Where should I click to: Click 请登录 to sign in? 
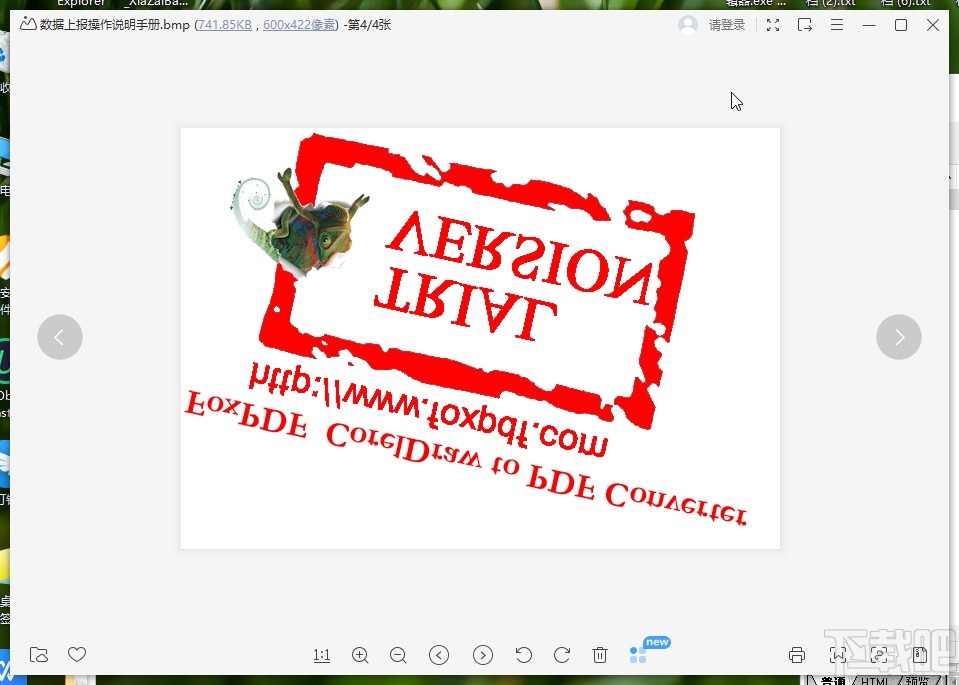point(727,25)
